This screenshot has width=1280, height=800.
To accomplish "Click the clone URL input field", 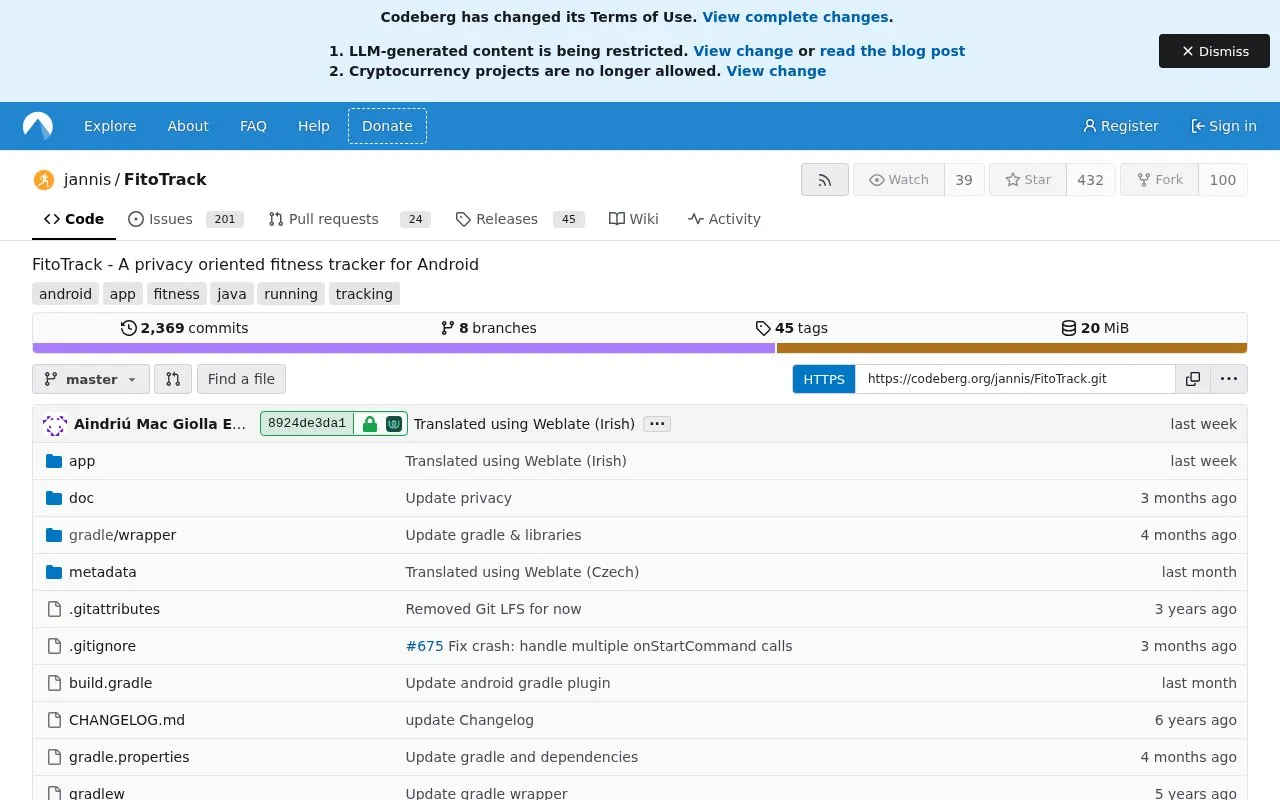I will (1015, 379).
